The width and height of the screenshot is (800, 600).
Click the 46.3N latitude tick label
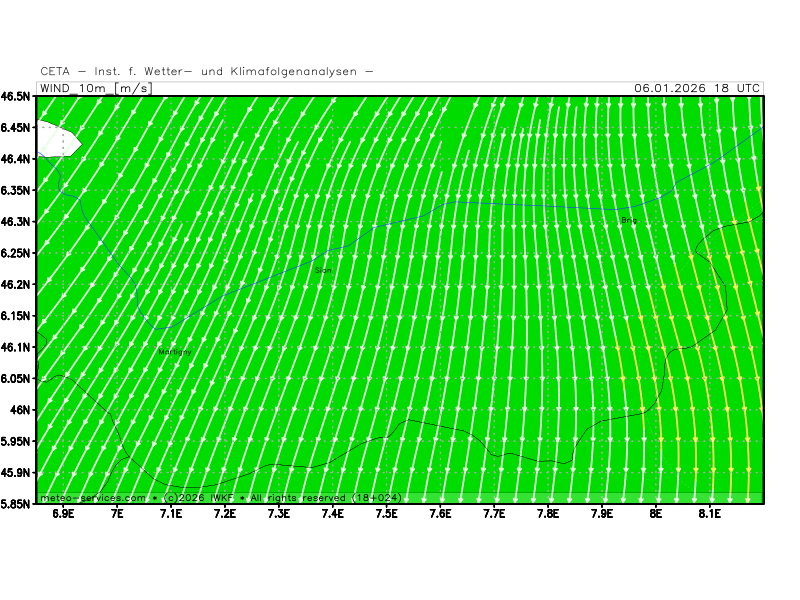[x=17, y=222]
